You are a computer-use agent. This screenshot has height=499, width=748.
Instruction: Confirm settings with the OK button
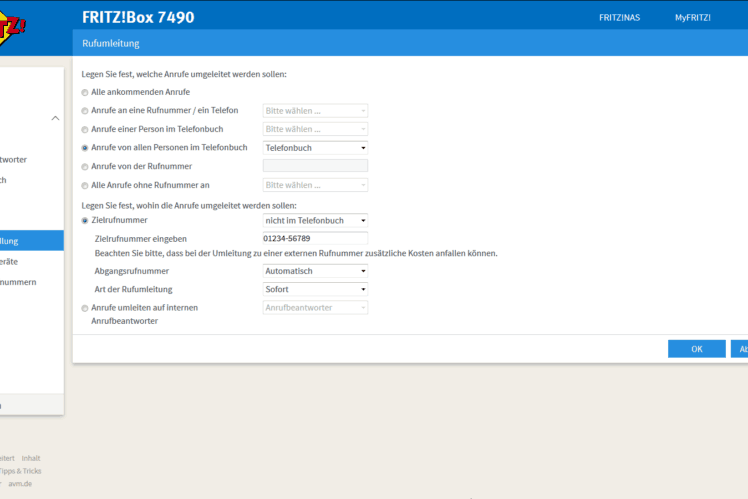pos(697,349)
